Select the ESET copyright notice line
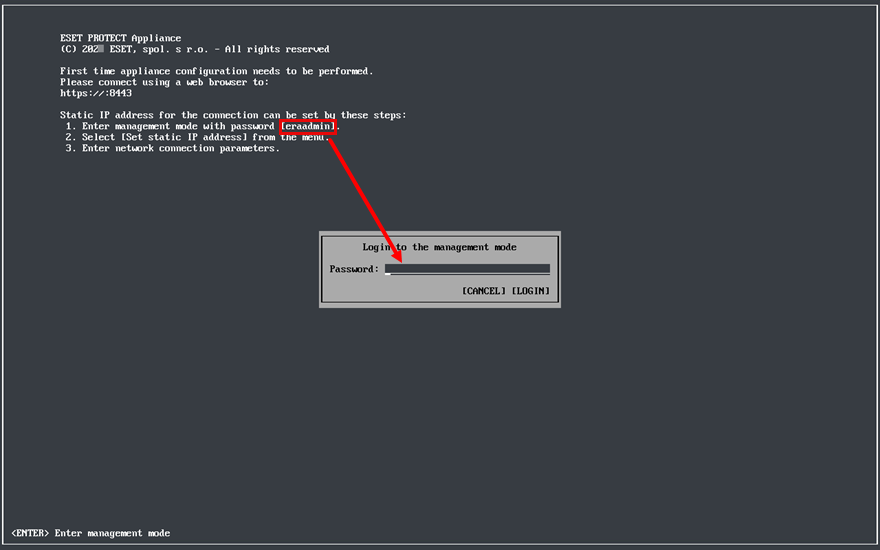The width and height of the screenshot is (880, 550). [x=194, y=49]
